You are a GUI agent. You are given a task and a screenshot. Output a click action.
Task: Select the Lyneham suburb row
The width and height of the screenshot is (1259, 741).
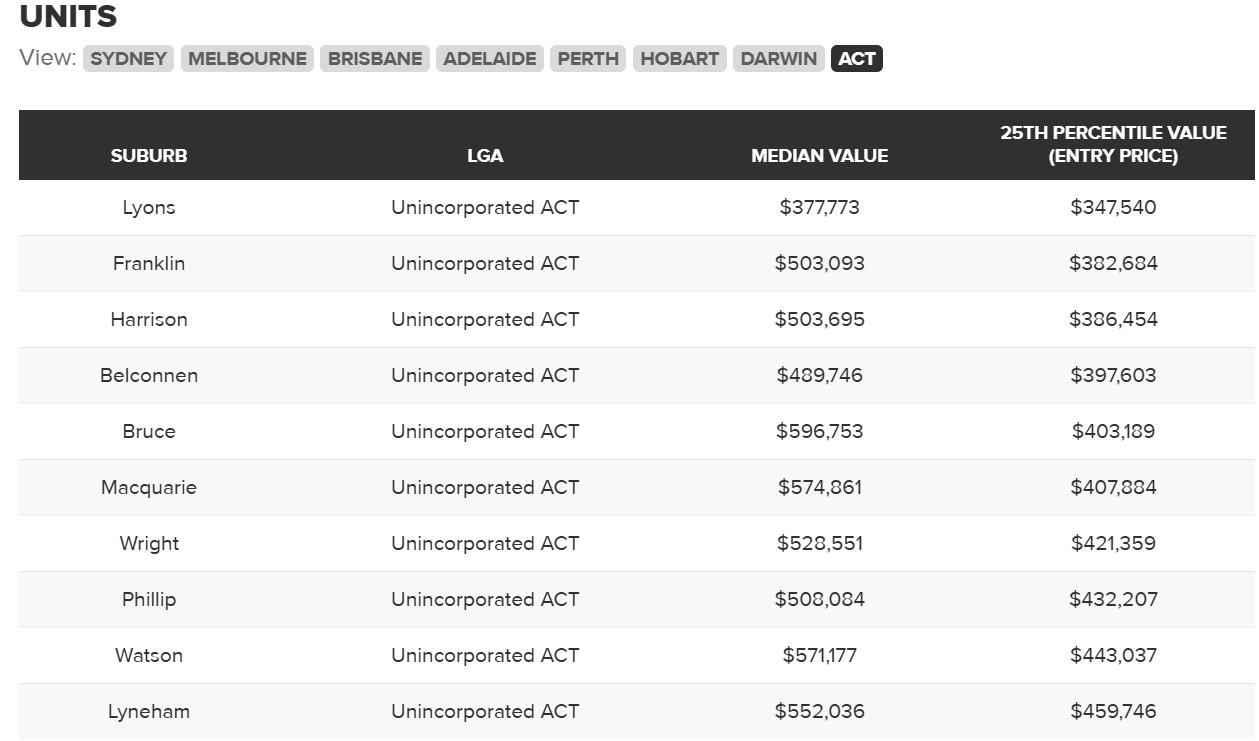(x=149, y=711)
